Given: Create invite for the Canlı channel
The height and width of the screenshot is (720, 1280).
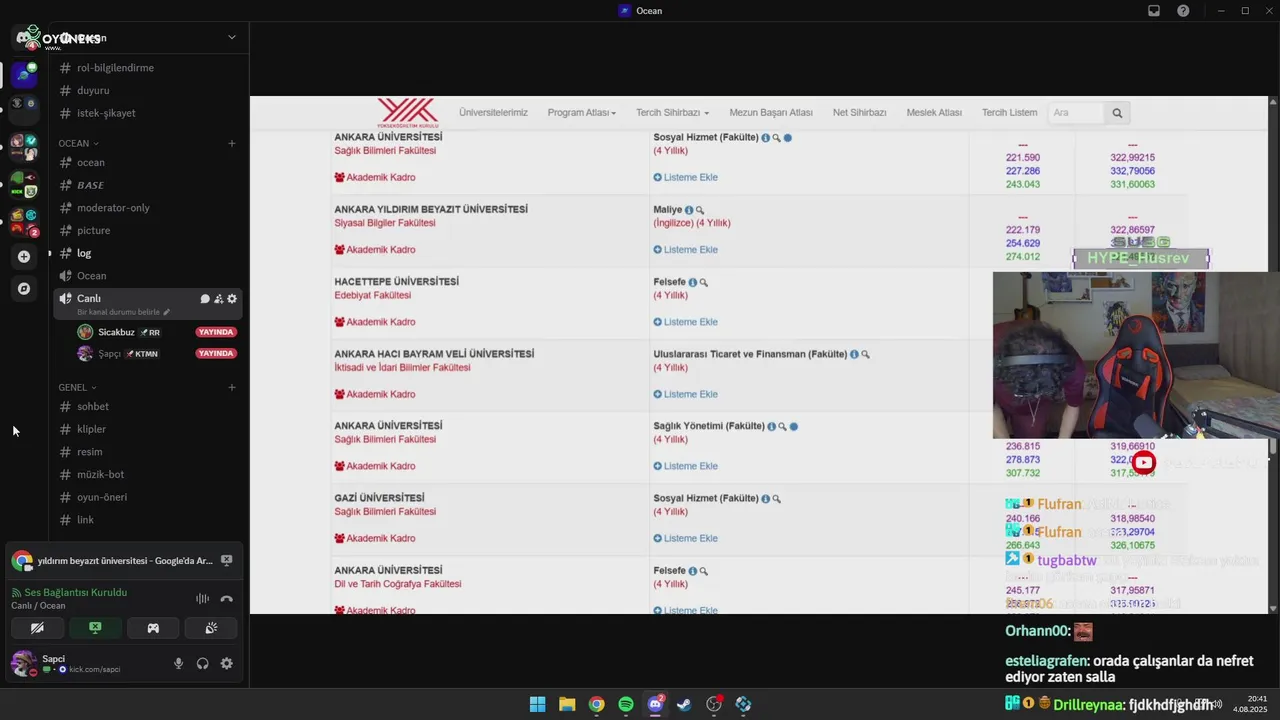Looking at the screenshot, I should coord(218,298).
